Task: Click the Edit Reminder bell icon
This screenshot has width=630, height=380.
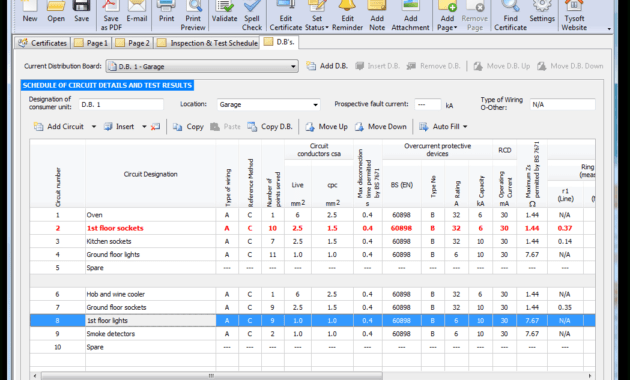Action: point(348,15)
